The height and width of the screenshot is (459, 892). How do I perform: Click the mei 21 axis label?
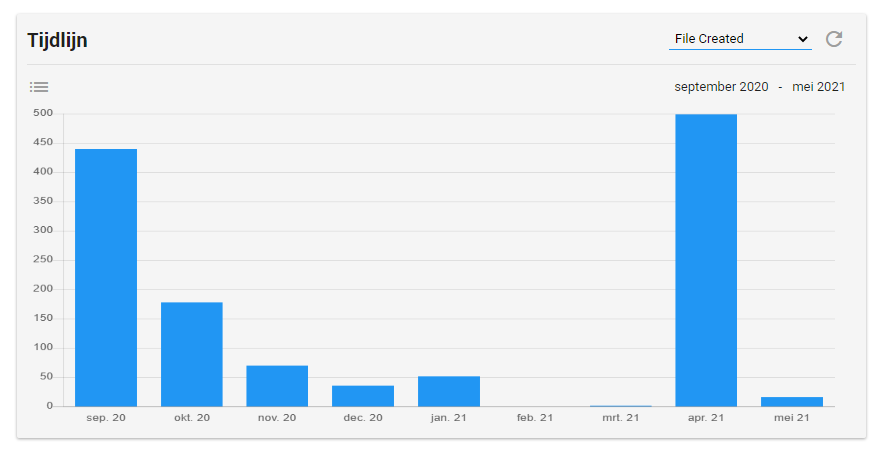791,417
